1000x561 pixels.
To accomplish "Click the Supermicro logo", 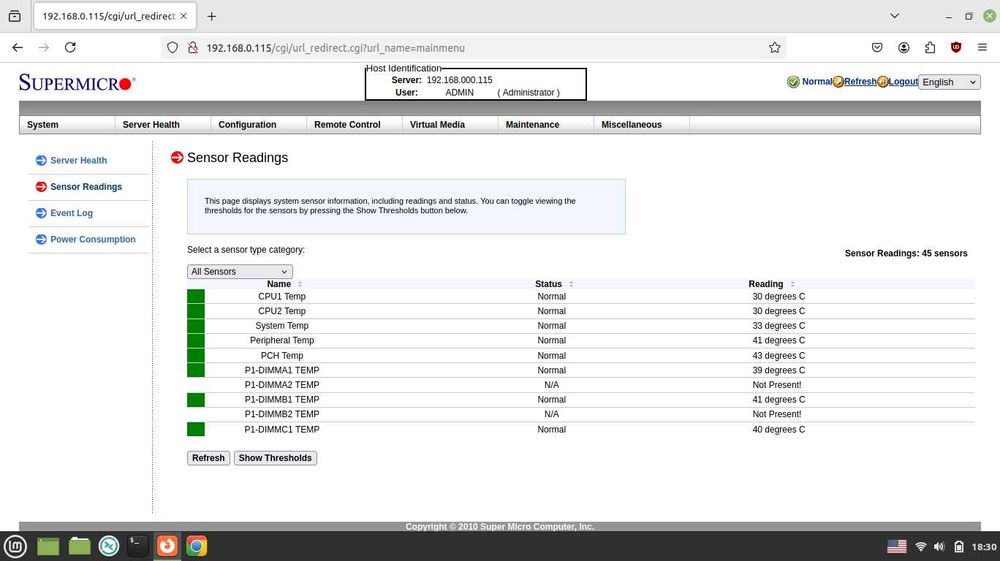I will click(x=77, y=82).
